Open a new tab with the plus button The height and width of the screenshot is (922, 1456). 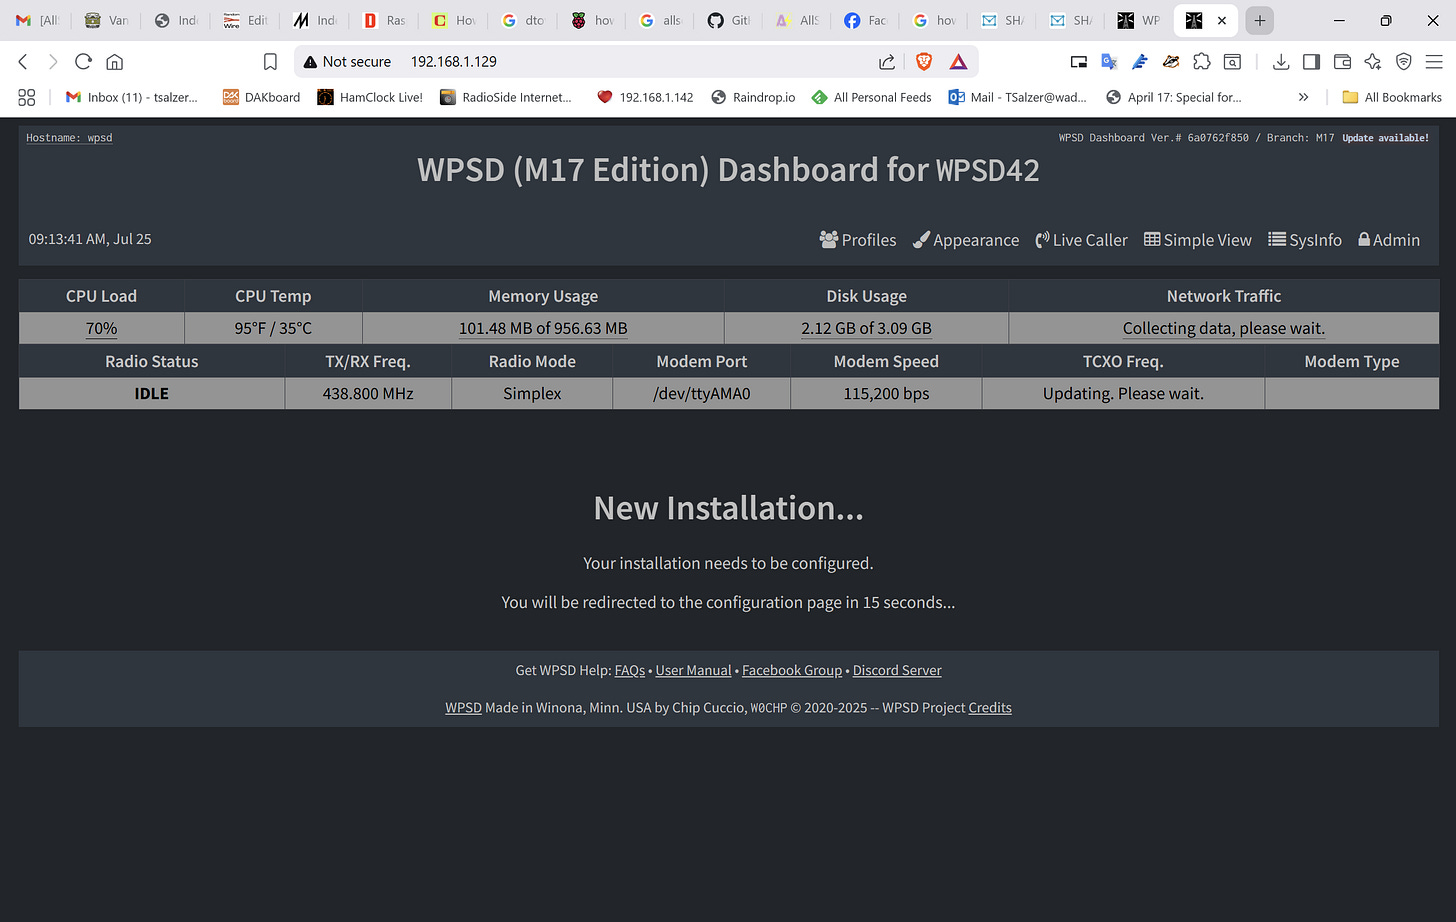(x=1260, y=20)
